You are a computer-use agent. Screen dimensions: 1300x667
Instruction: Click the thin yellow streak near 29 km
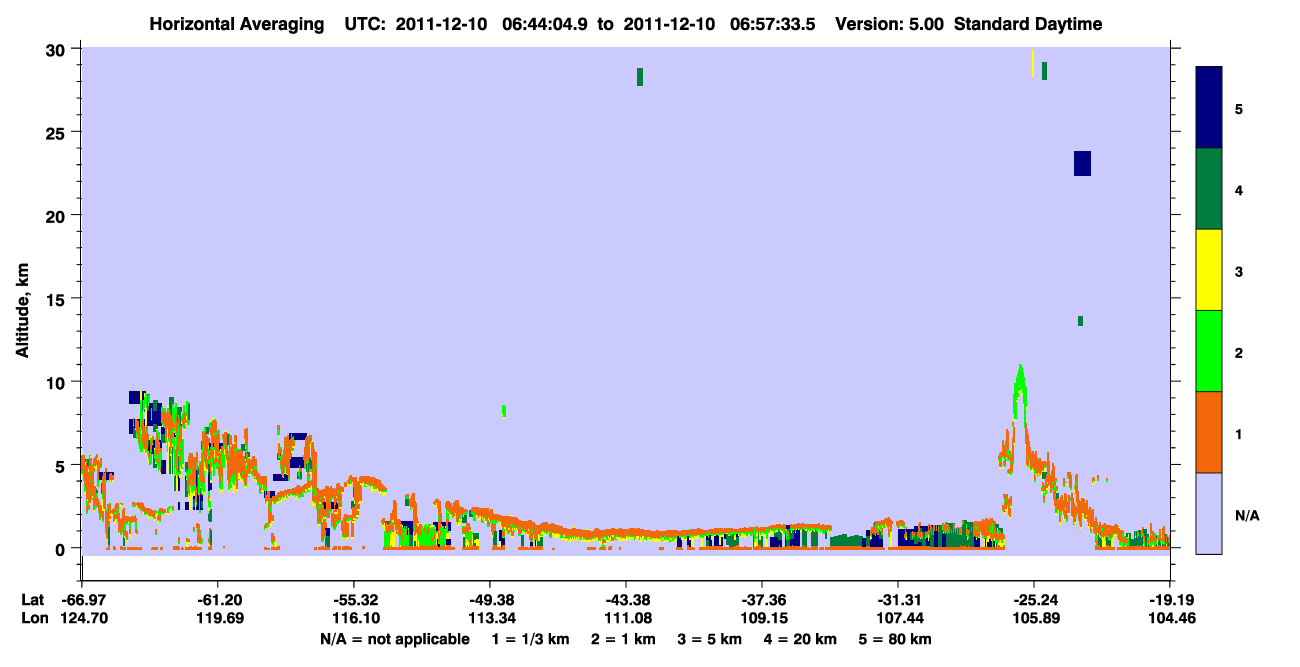(x=1032, y=63)
